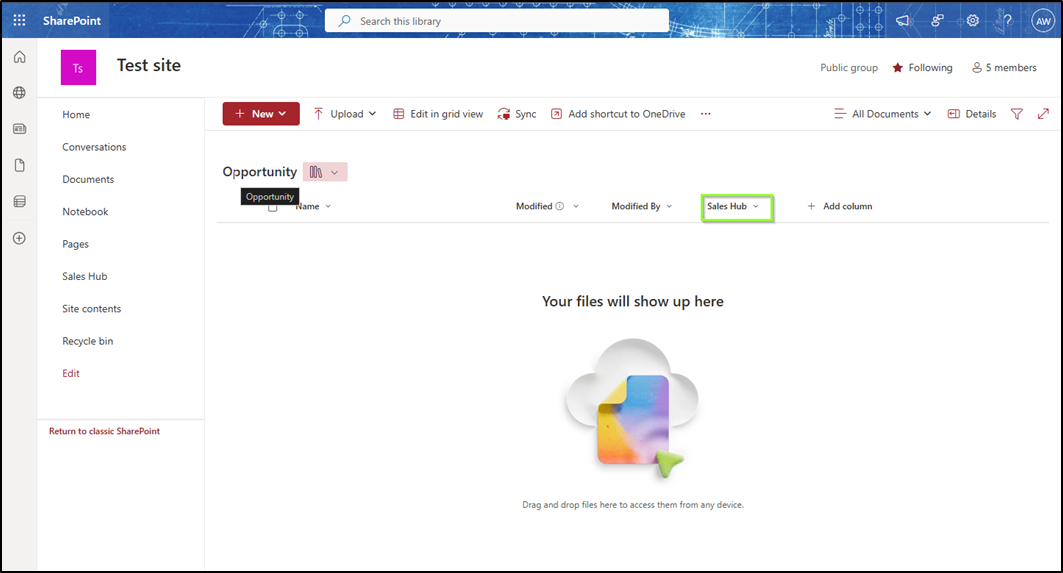1063x573 pixels.
Task: Click the globe My sites icon
Action: point(19,93)
